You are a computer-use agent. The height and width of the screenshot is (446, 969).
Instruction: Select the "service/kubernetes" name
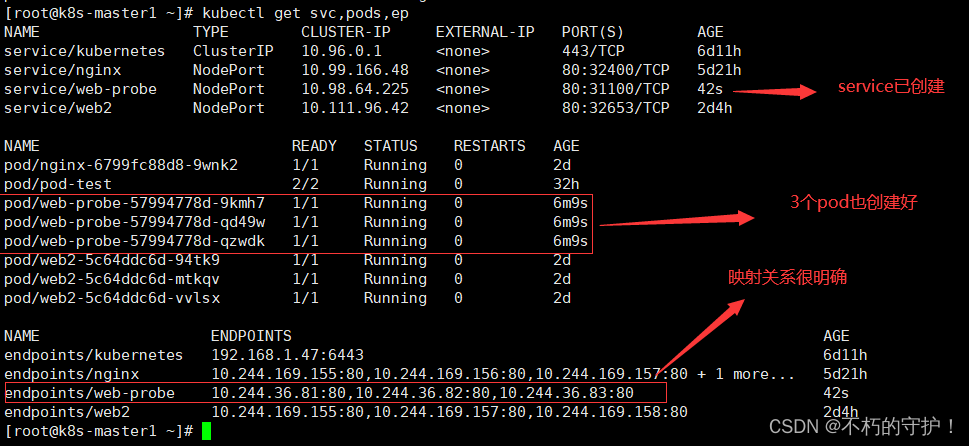(x=85, y=51)
